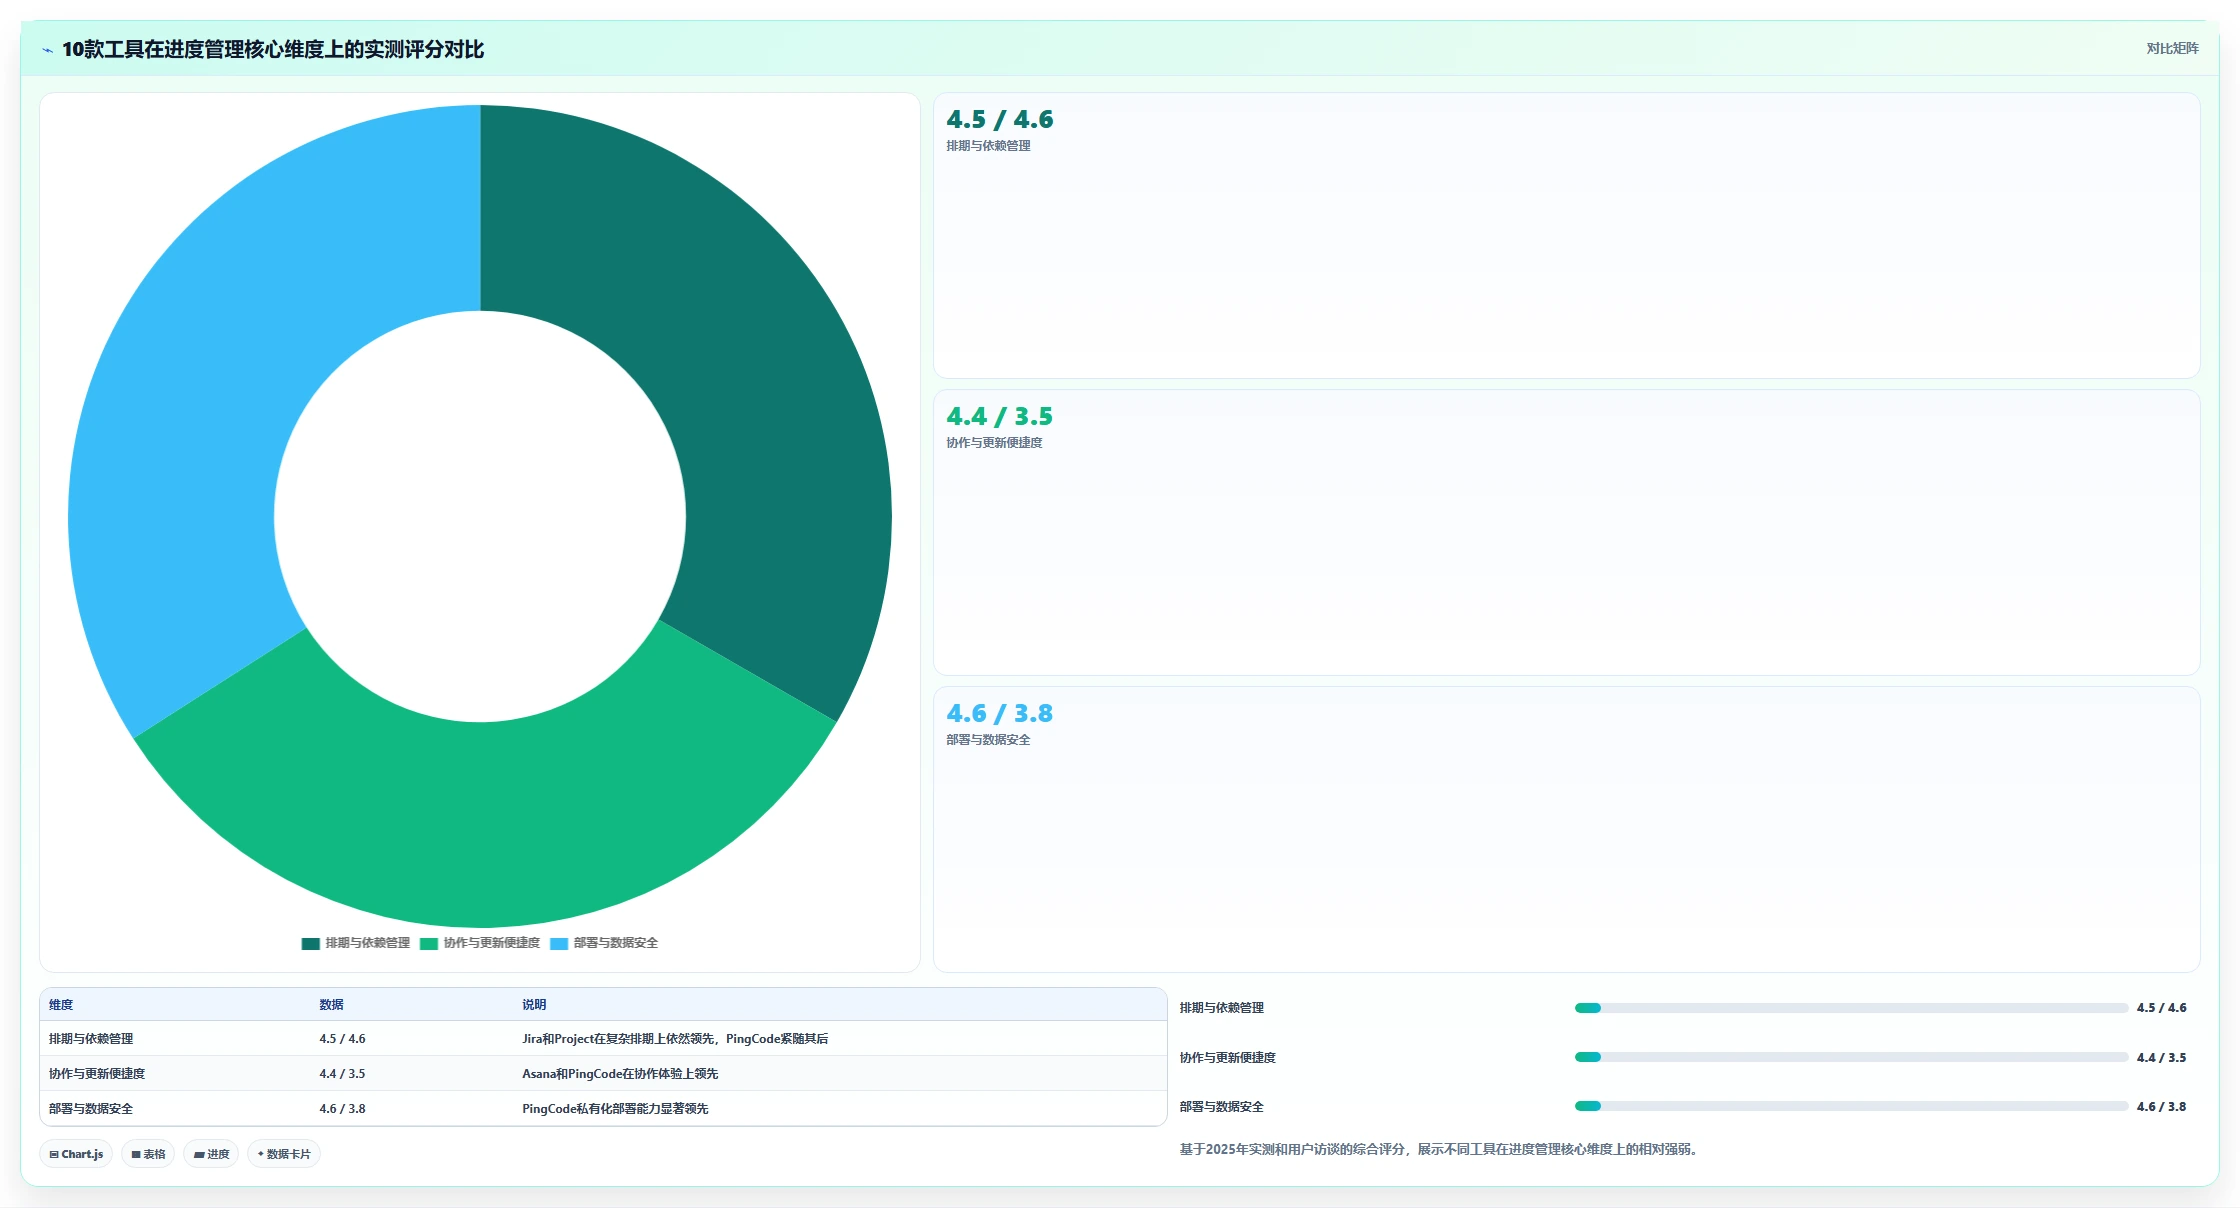Image resolution: width=2240 pixels, height=1208 pixels.
Task: Click the small icon before the chart title
Action: pos(47,50)
